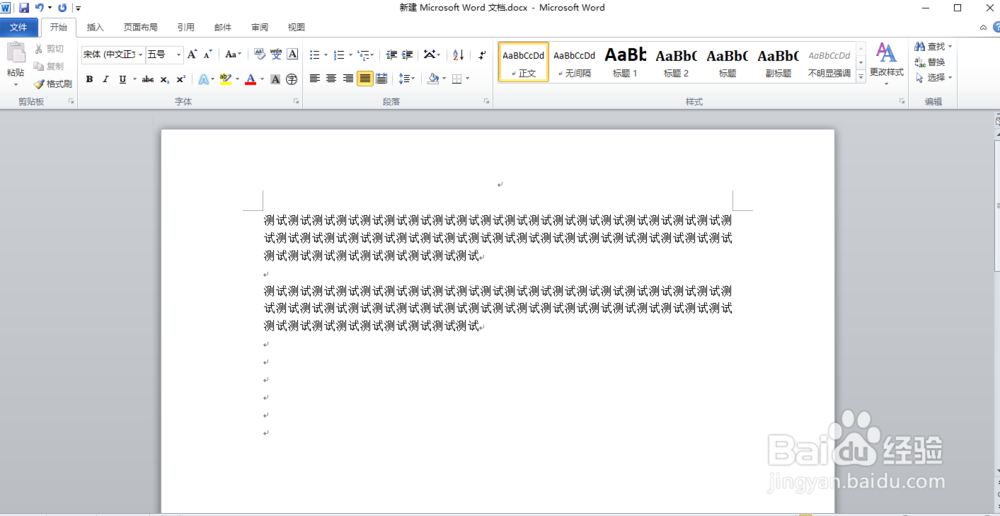1000x516 pixels.
Task: Open the font color dropdown arrow
Action: (x=262, y=79)
